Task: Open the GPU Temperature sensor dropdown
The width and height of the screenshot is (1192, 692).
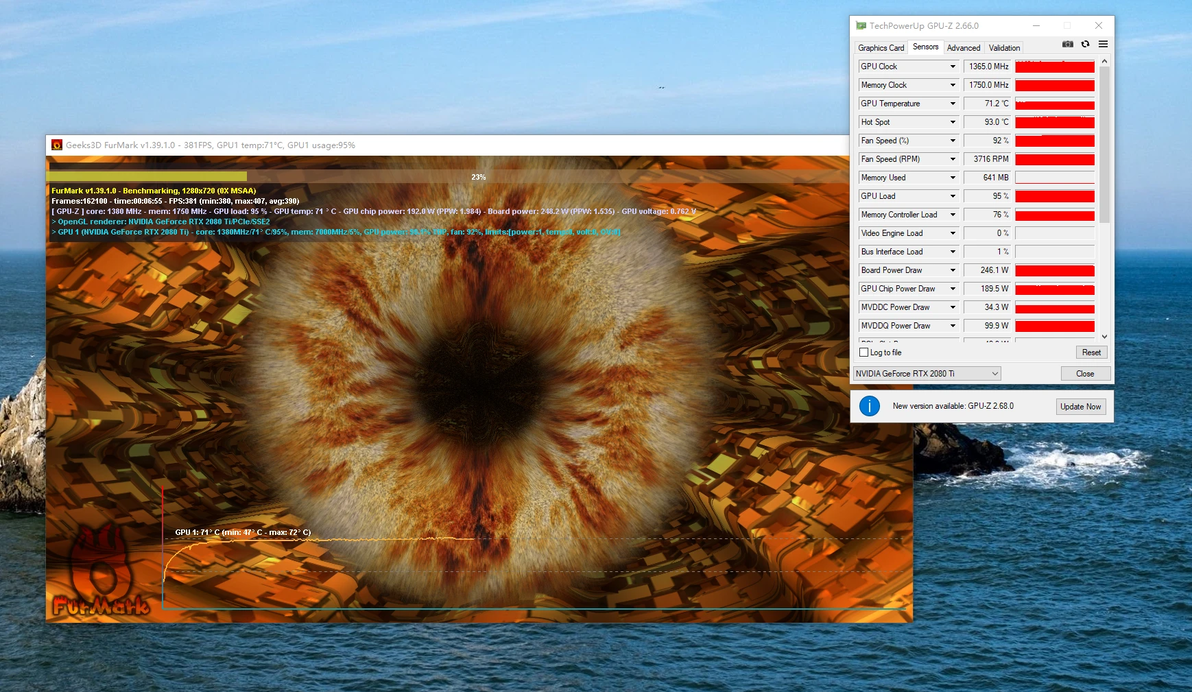Action: pyautogui.click(x=953, y=103)
